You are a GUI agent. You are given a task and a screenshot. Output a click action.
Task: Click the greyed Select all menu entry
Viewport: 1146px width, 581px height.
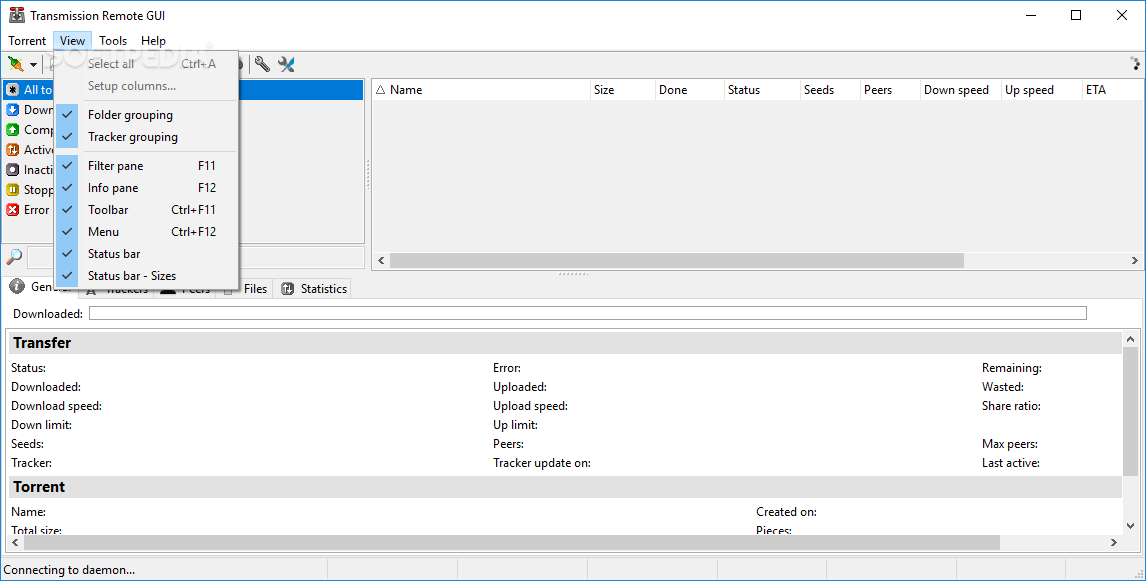coord(146,64)
